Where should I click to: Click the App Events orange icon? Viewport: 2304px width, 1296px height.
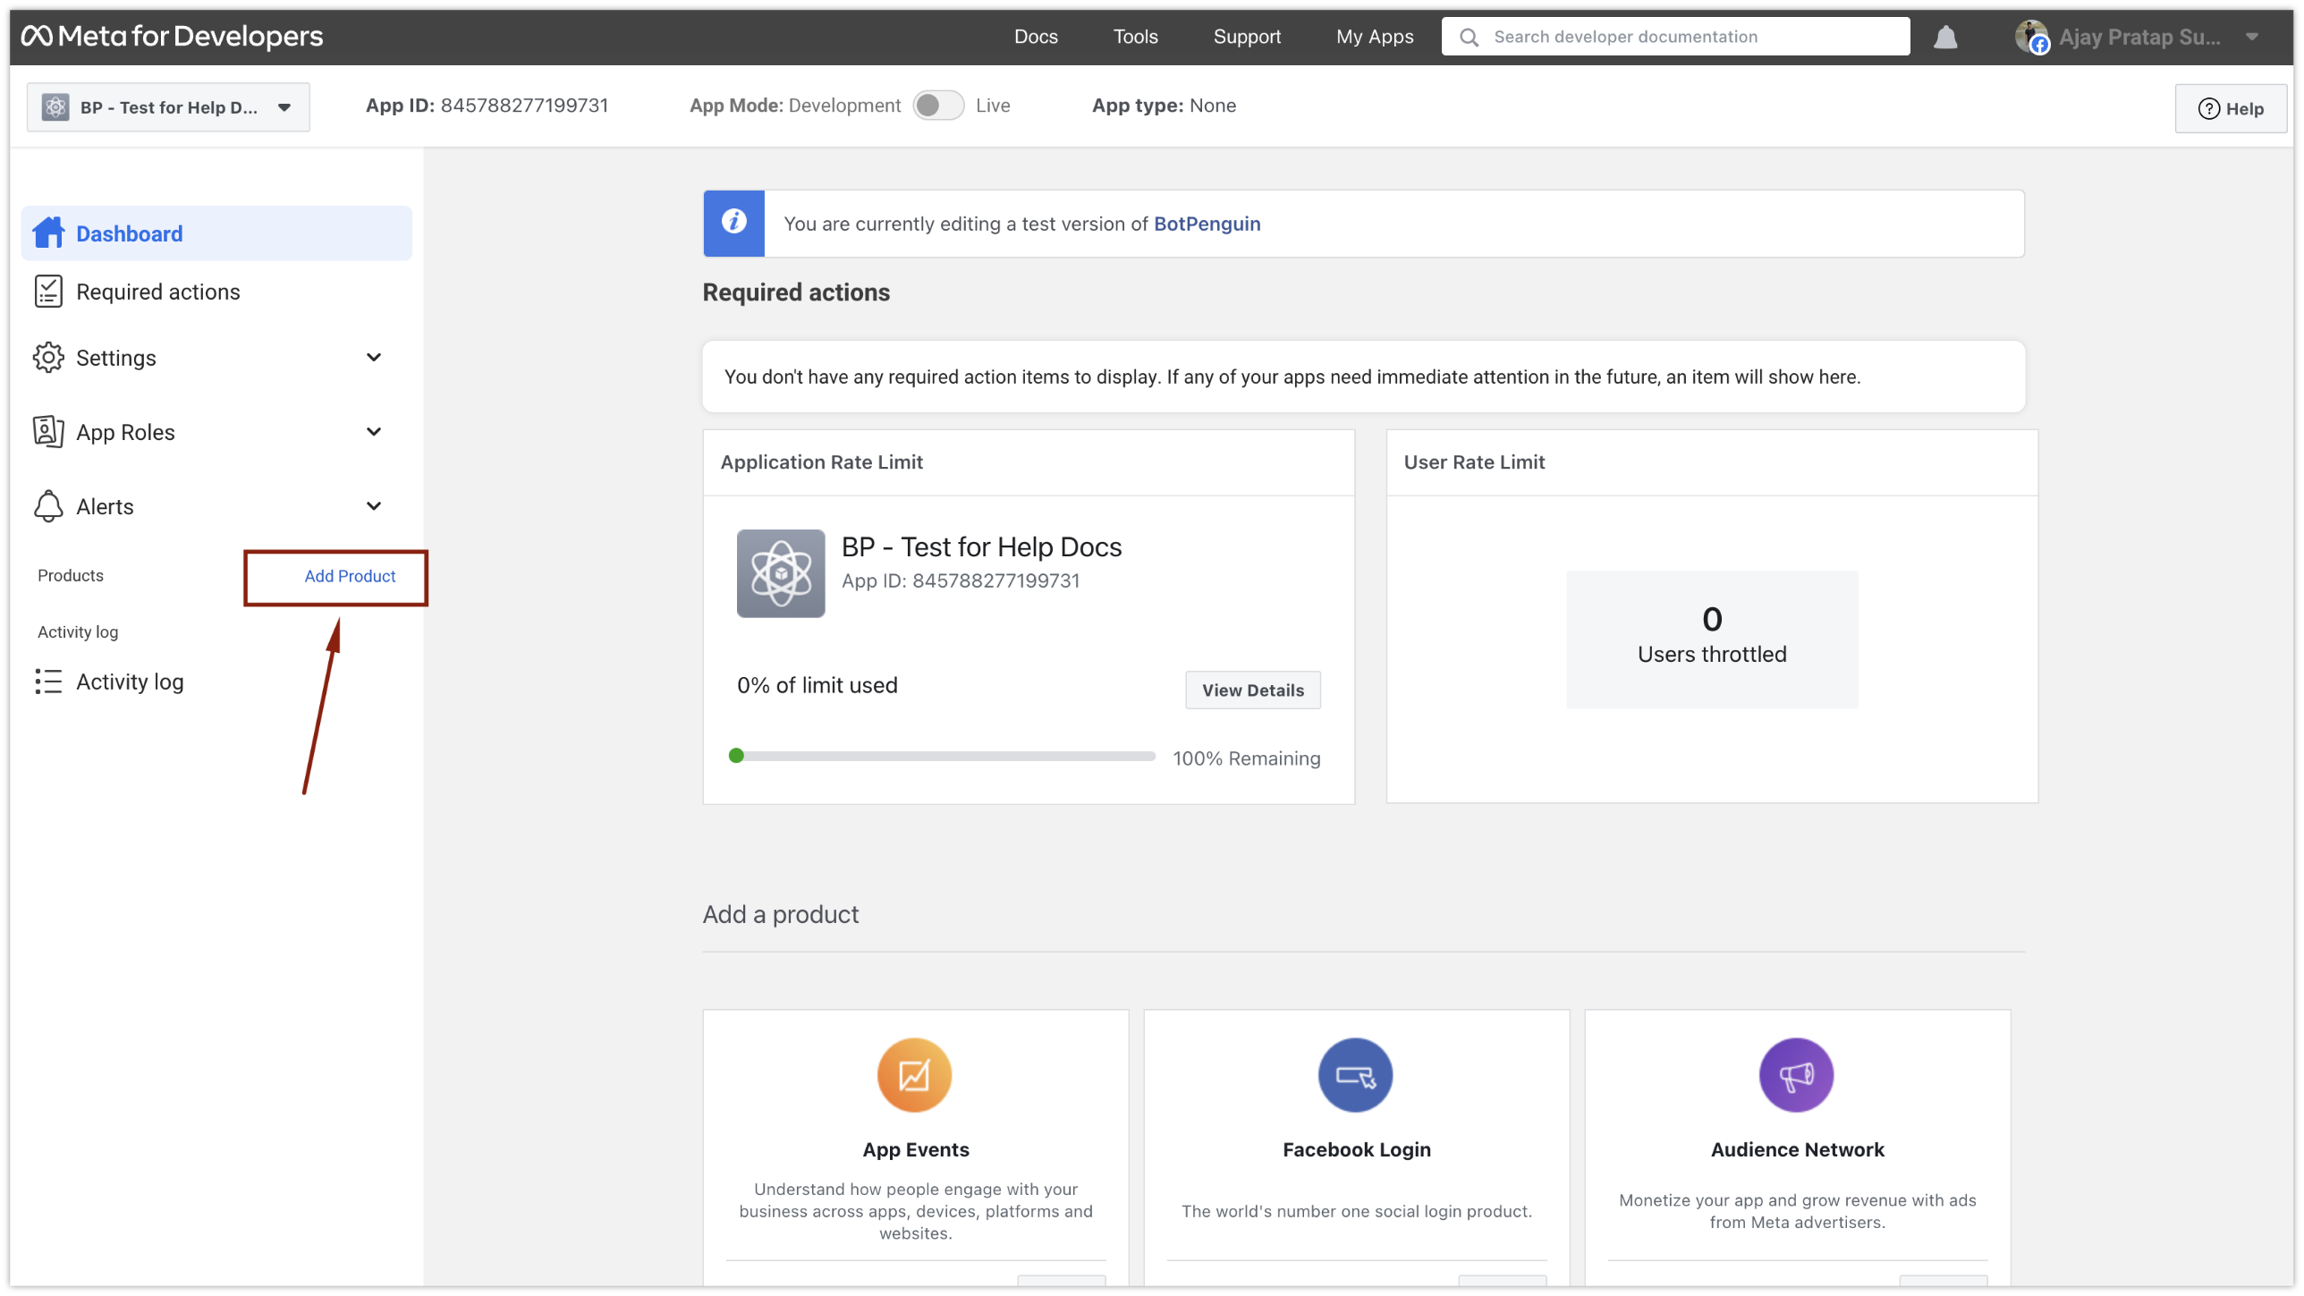[914, 1075]
